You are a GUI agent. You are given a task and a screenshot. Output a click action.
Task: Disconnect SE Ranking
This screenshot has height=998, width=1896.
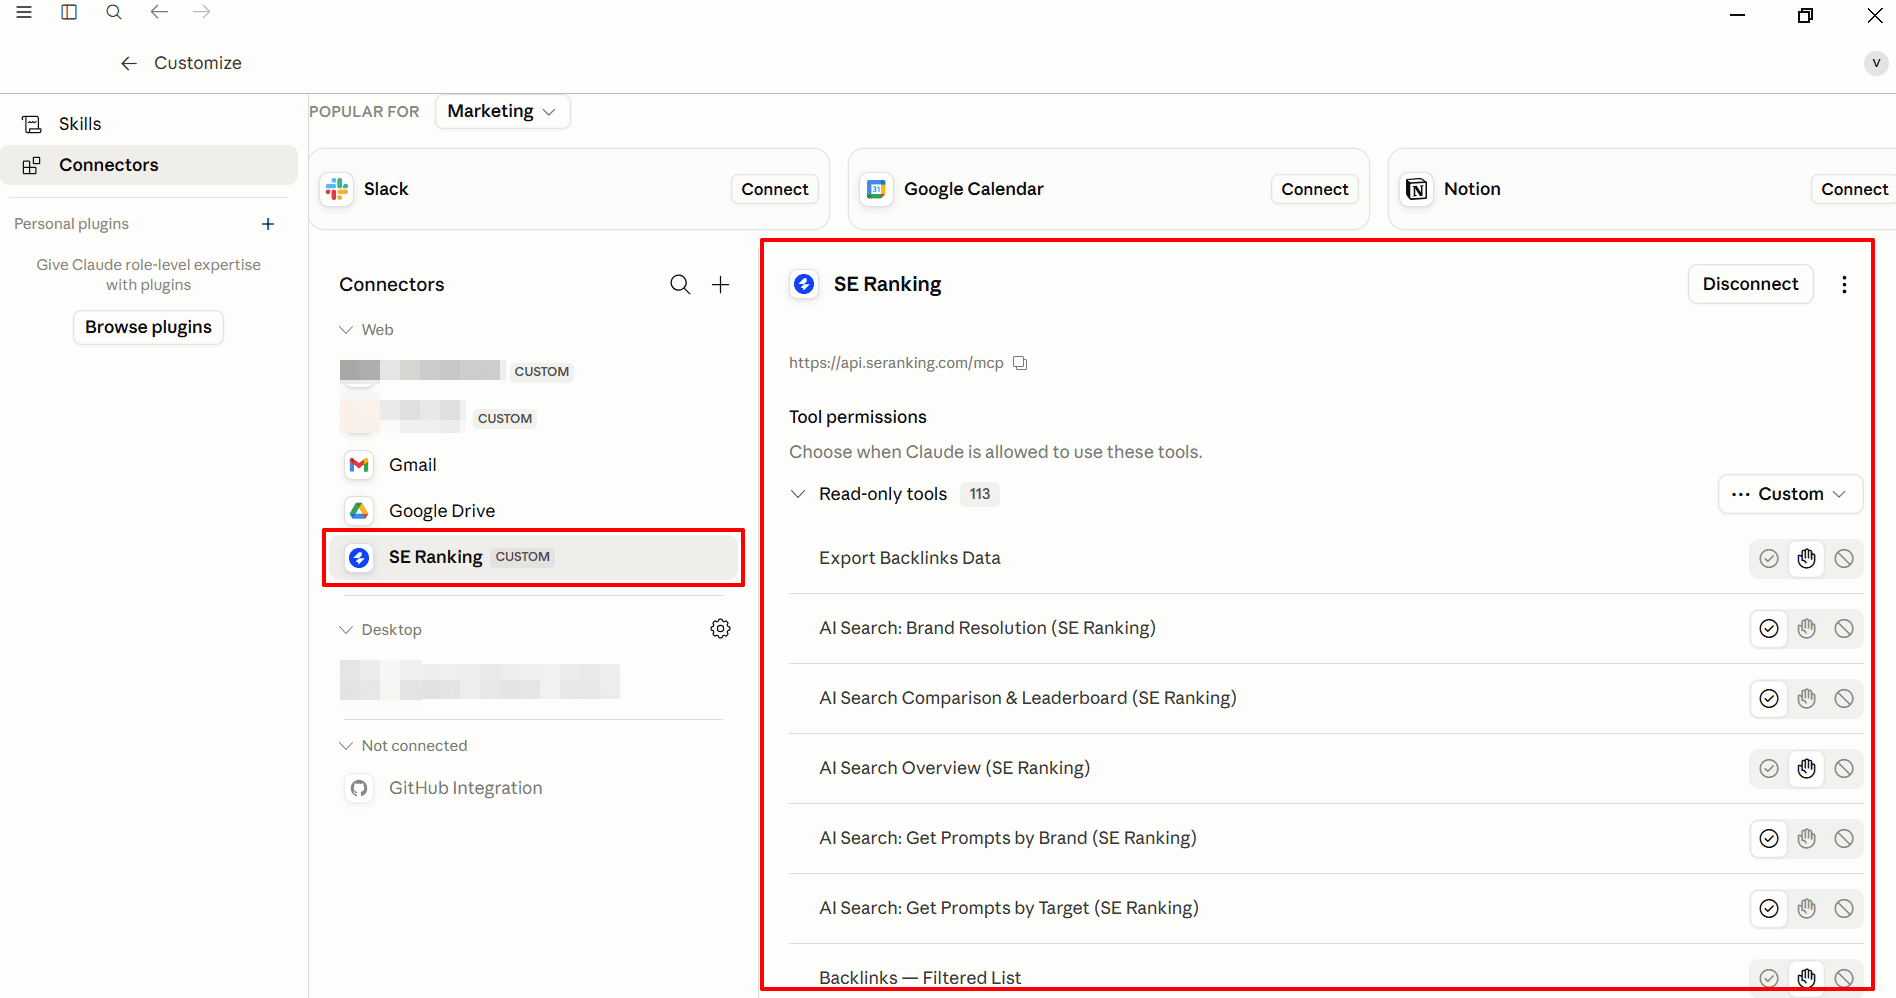pyautogui.click(x=1750, y=284)
